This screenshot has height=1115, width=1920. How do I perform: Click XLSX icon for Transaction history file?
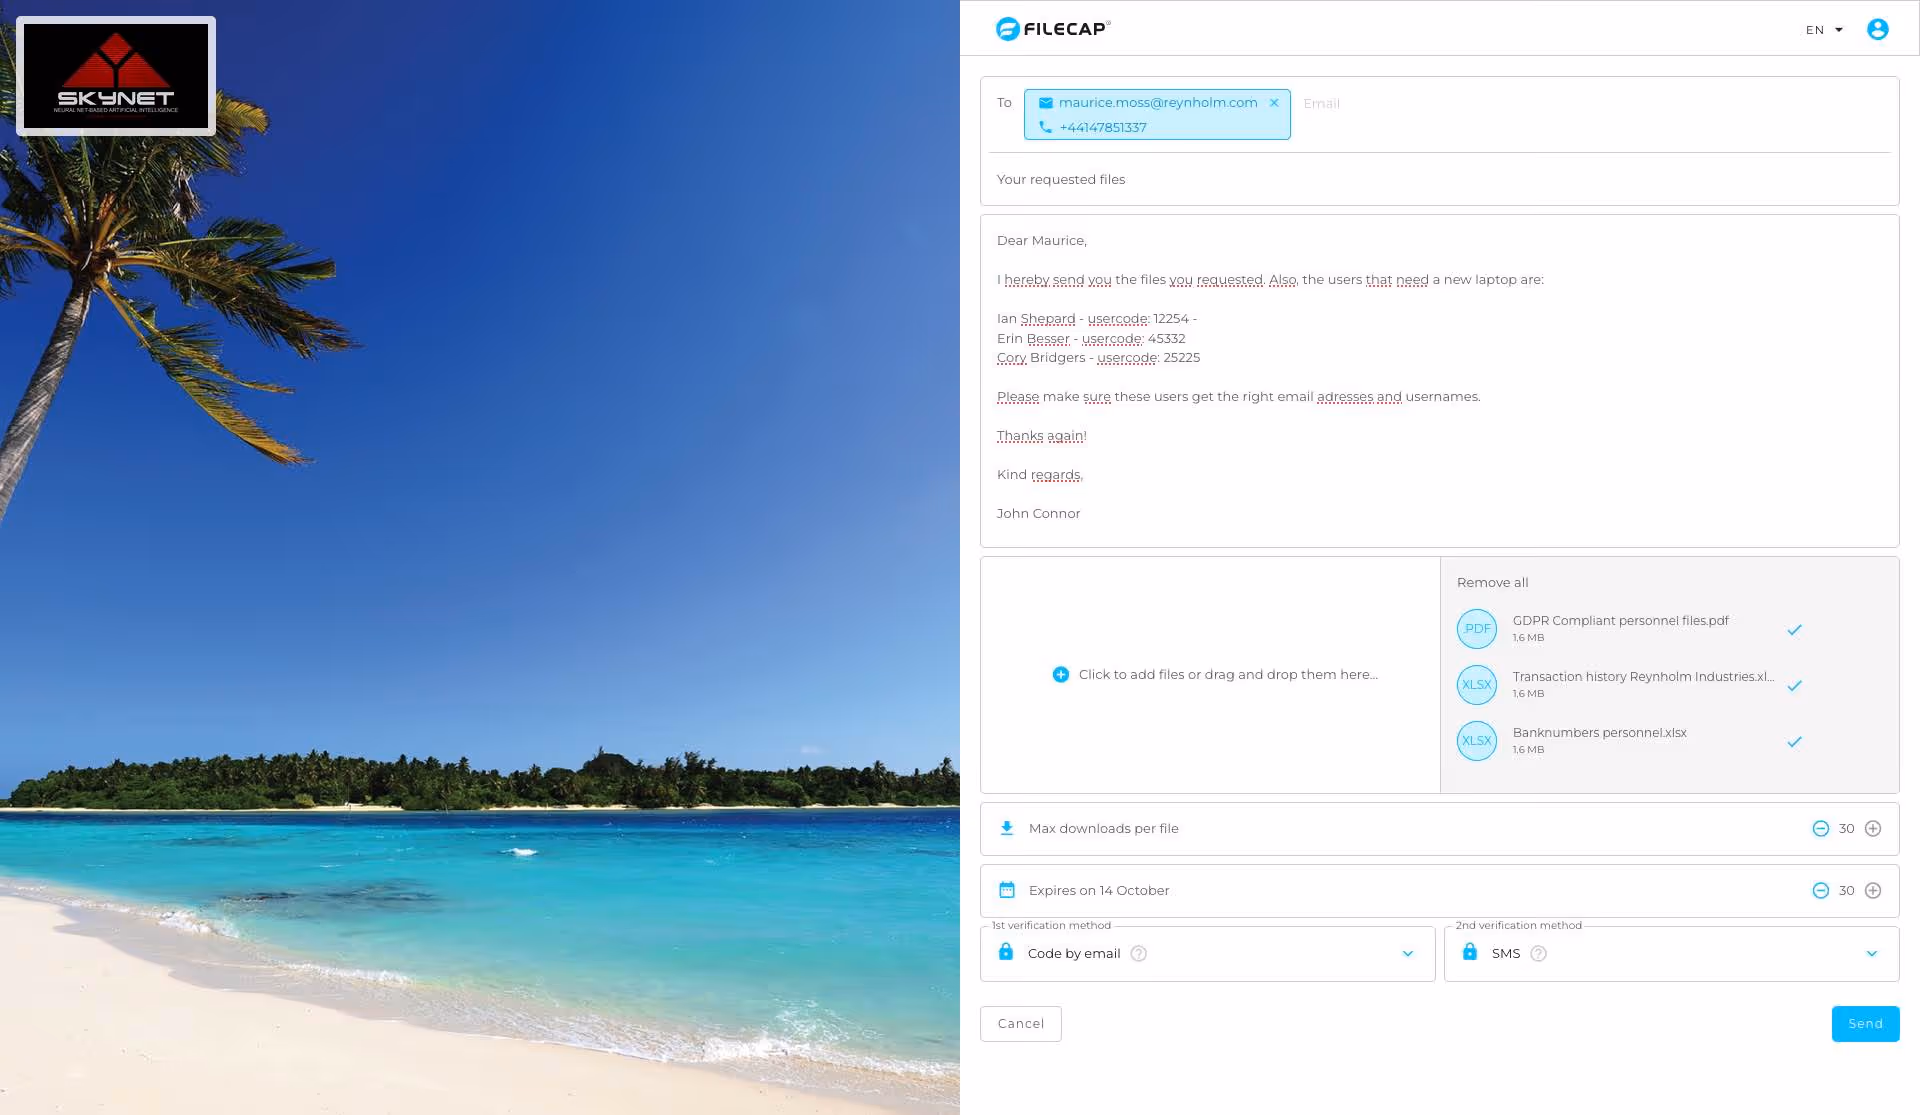pyautogui.click(x=1477, y=685)
